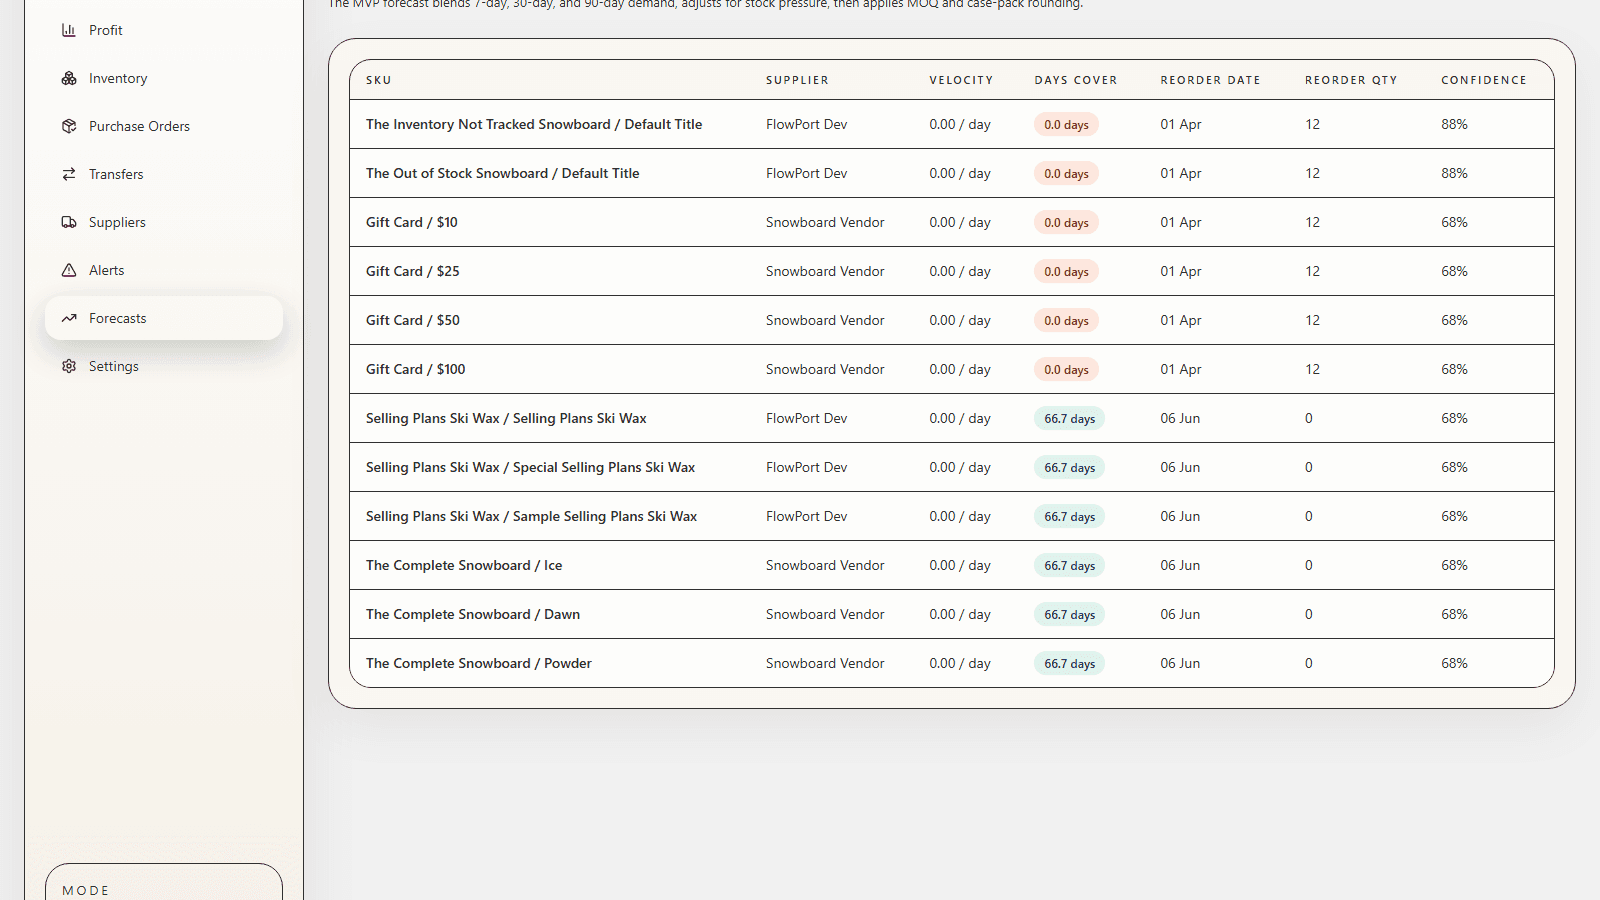Open the Settings menu label
The width and height of the screenshot is (1600, 900).
(x=114, y=366)
